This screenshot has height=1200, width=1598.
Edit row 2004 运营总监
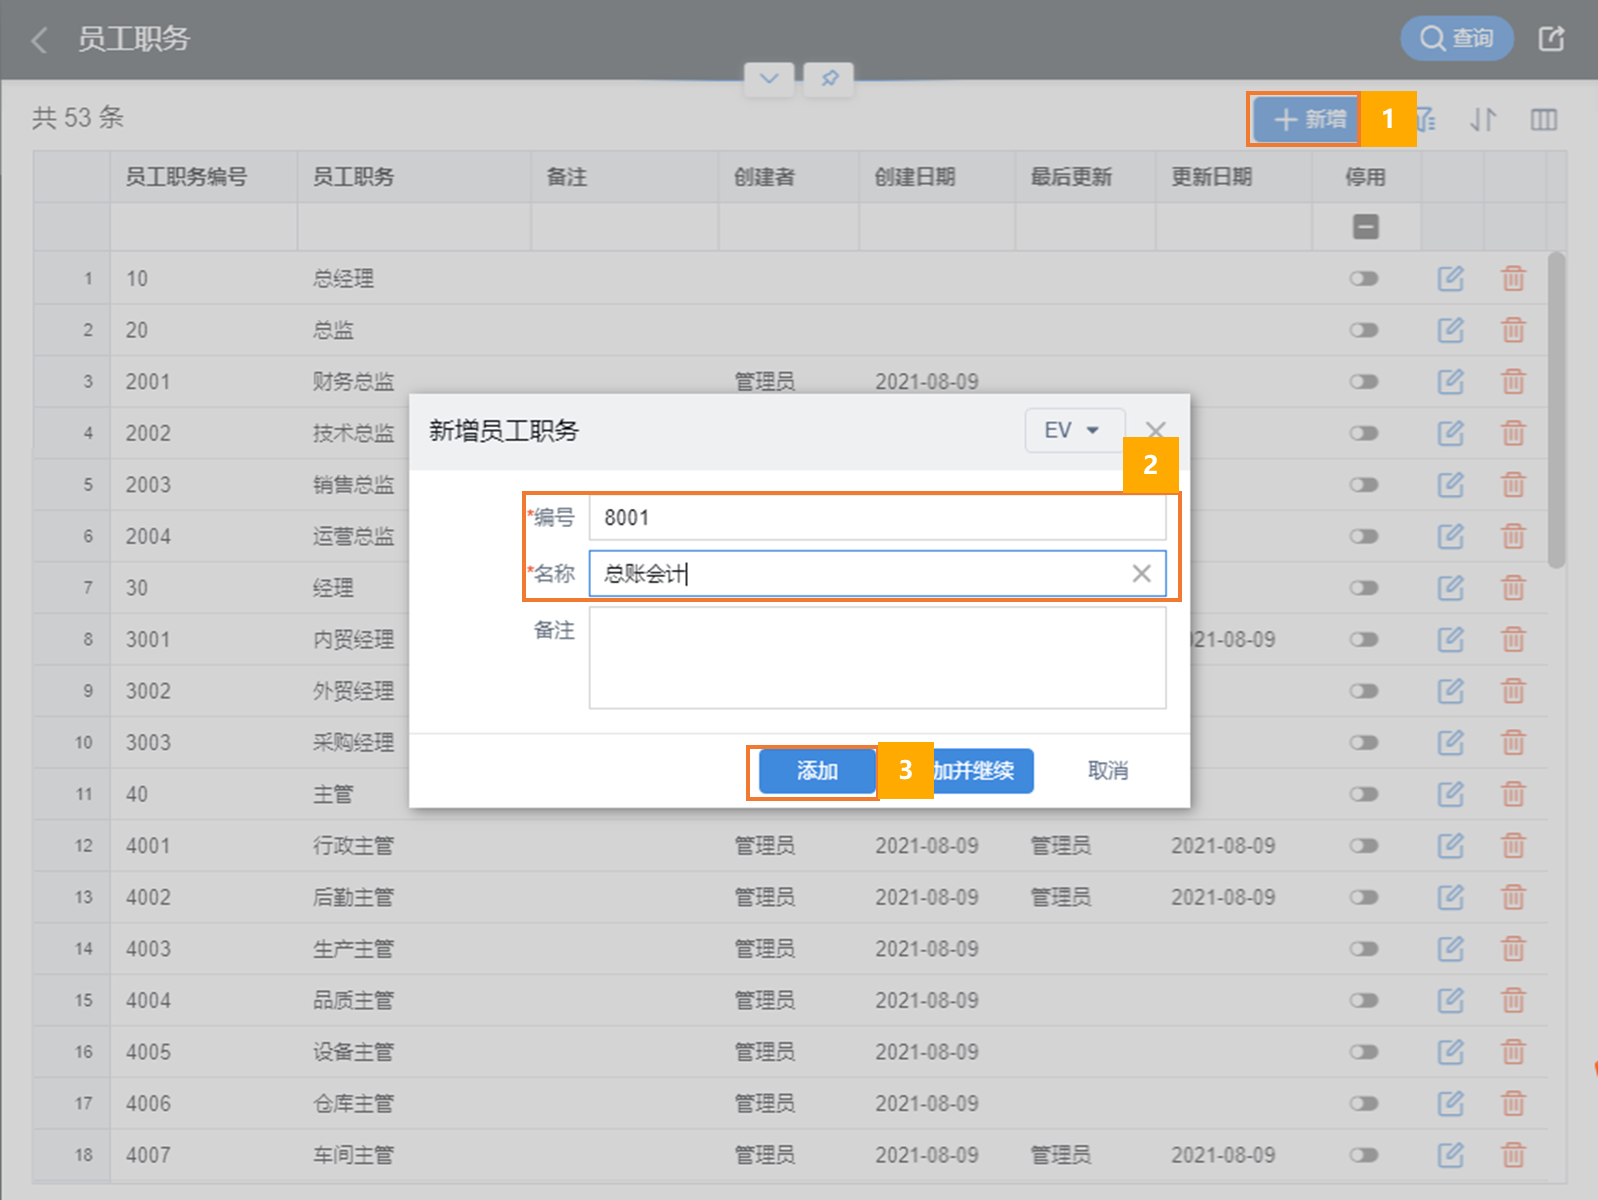coord(1450,536)
